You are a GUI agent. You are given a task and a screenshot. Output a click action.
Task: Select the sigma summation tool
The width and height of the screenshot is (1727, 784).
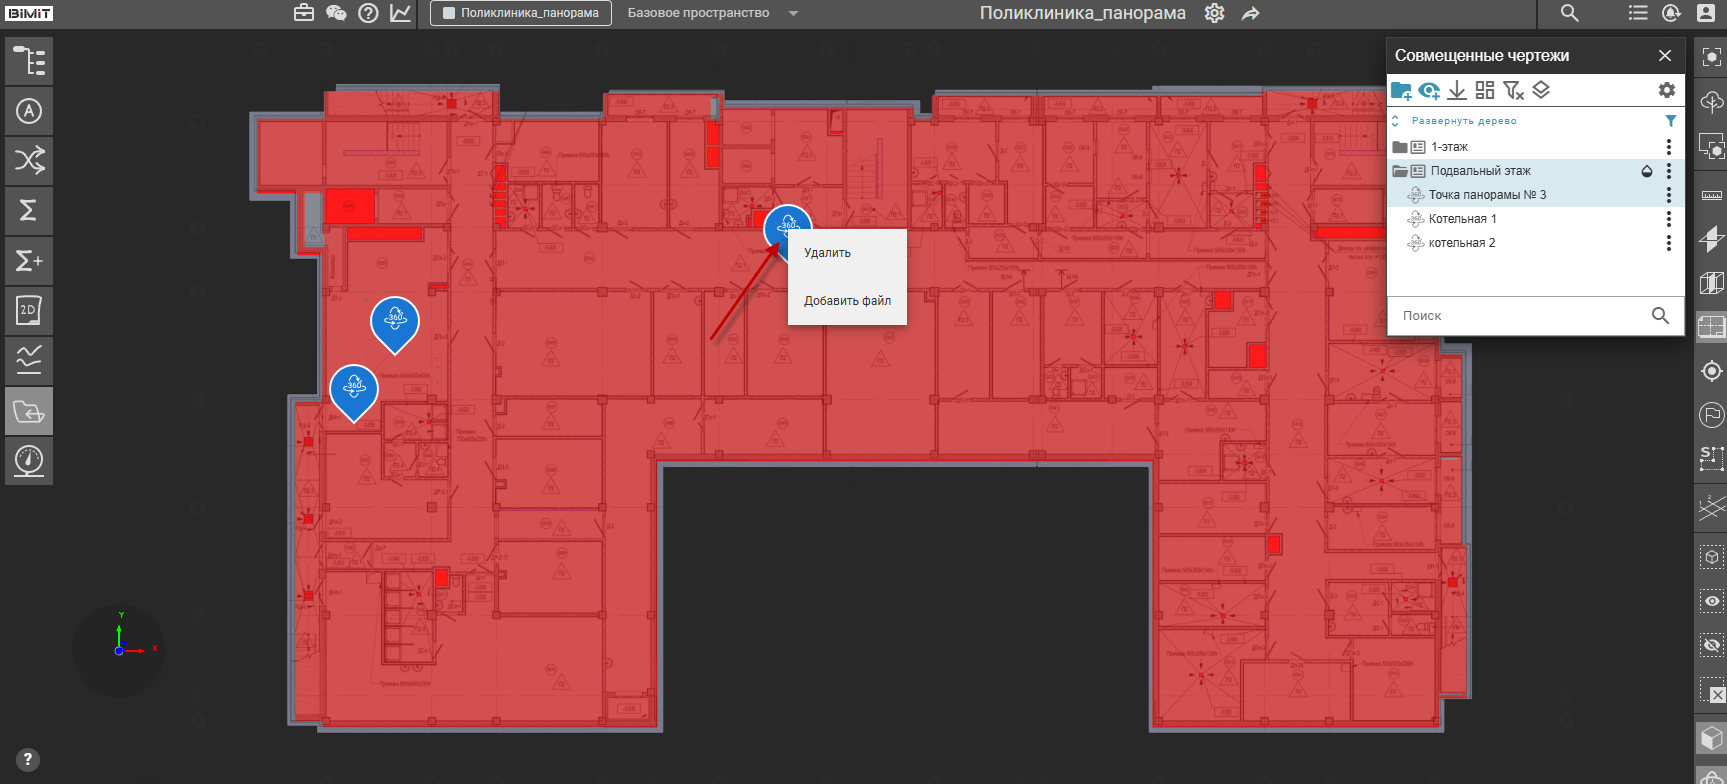coord(29,211)
